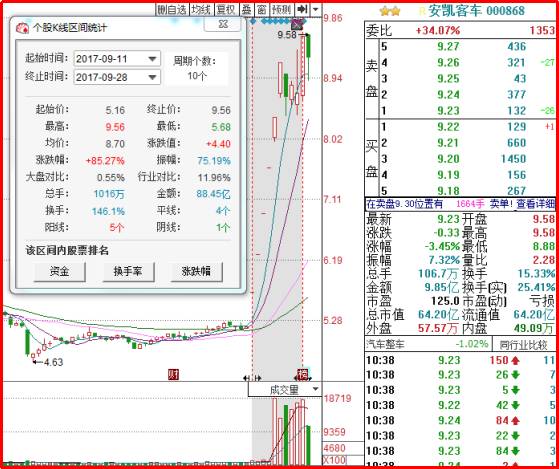Screen dimensions: 559x469
Task: Open the 起始时间 date dropdown
Action: (x=152, y=59)
